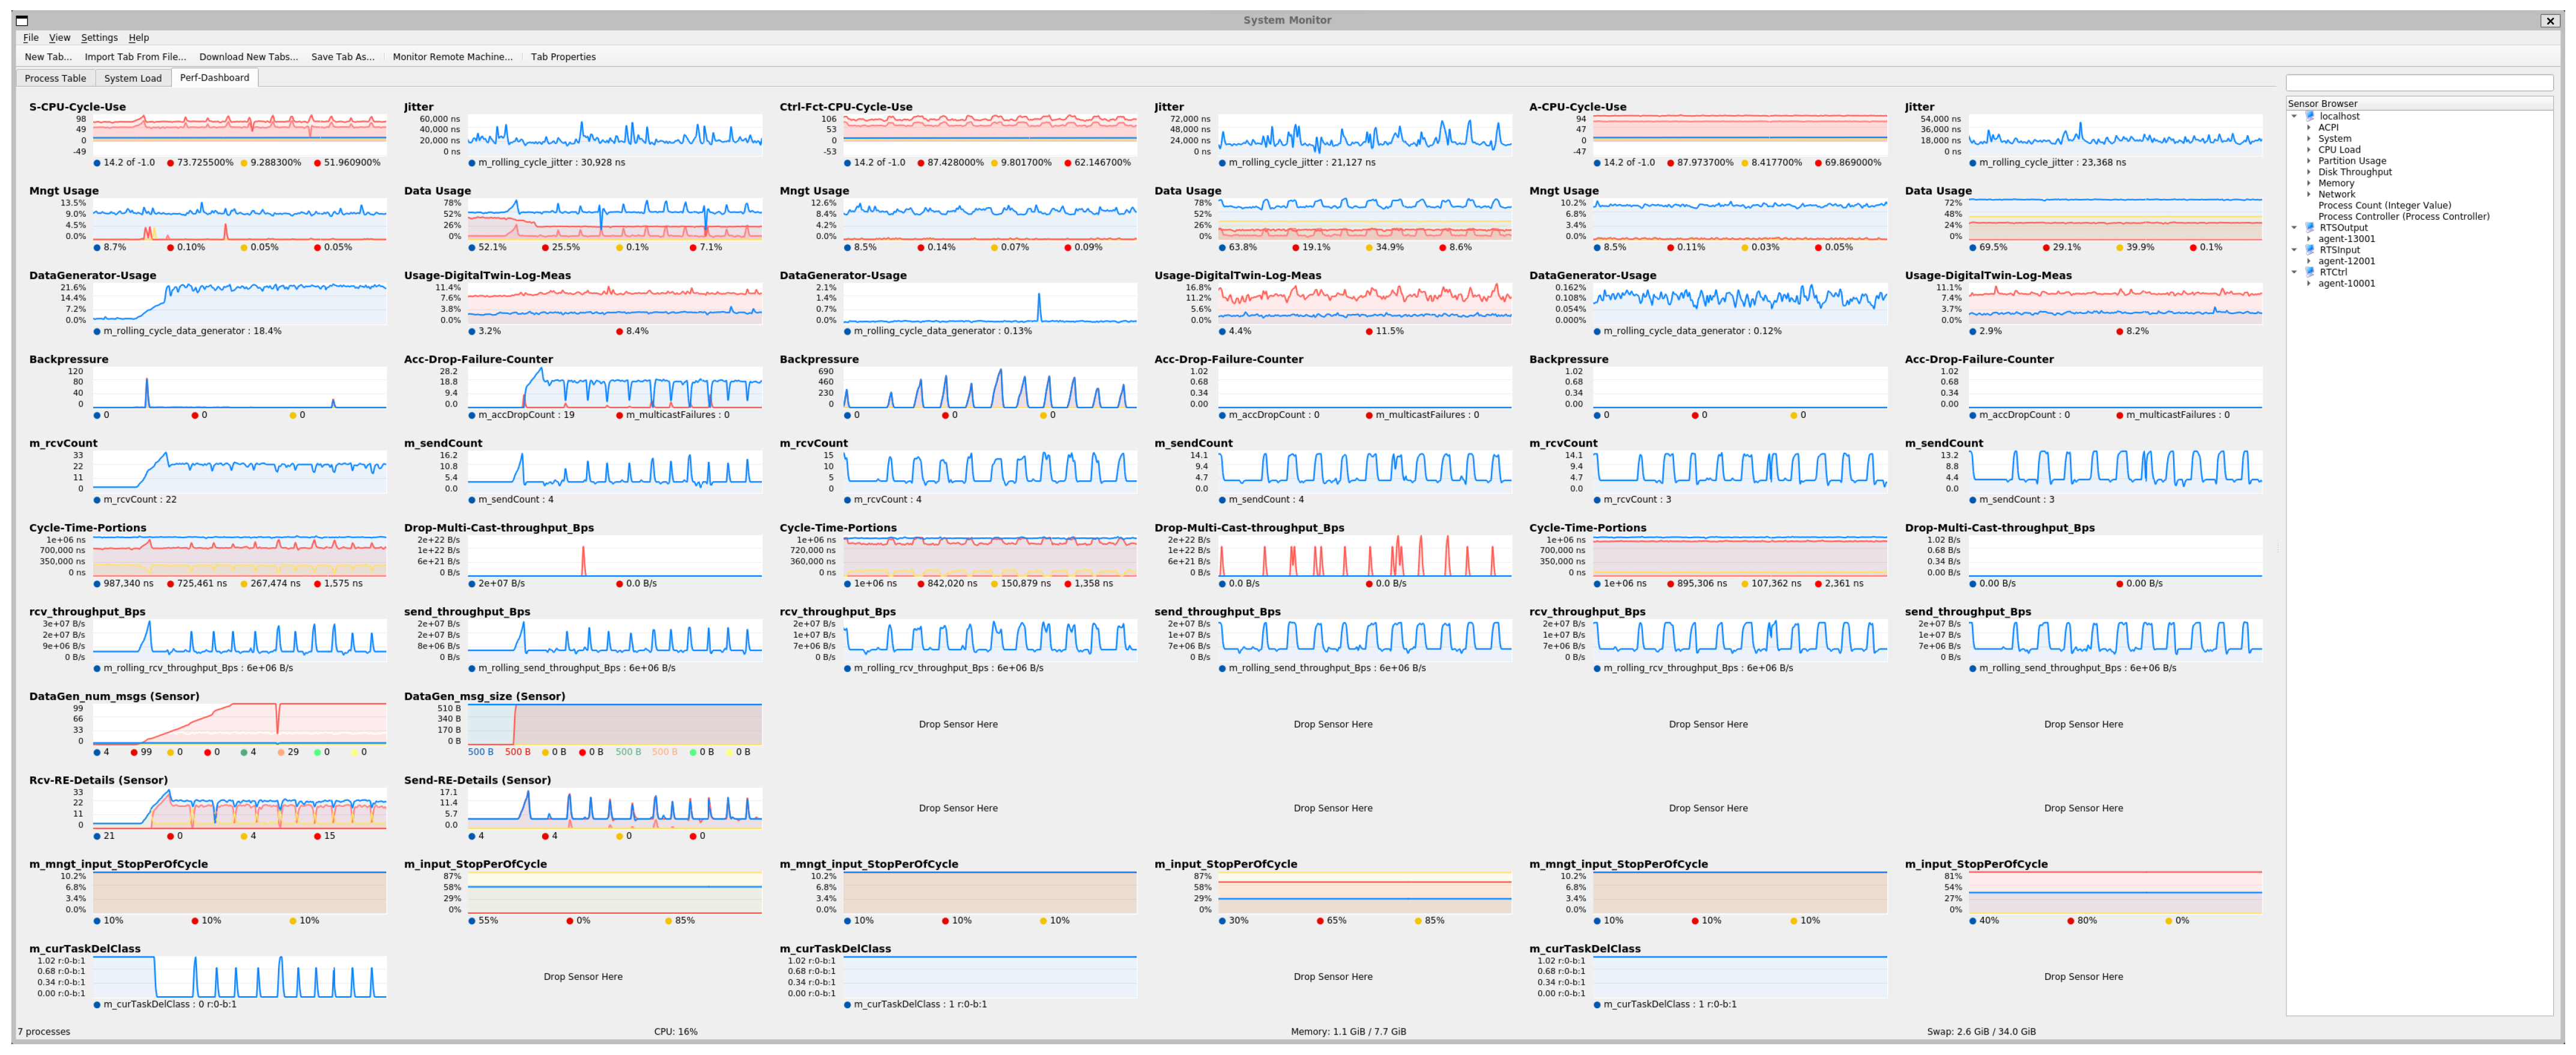The height and width of the screenshot is (1055, 2576).
Task: Click the RTSOutput host computer icon
Action: tap(2310, 227)
